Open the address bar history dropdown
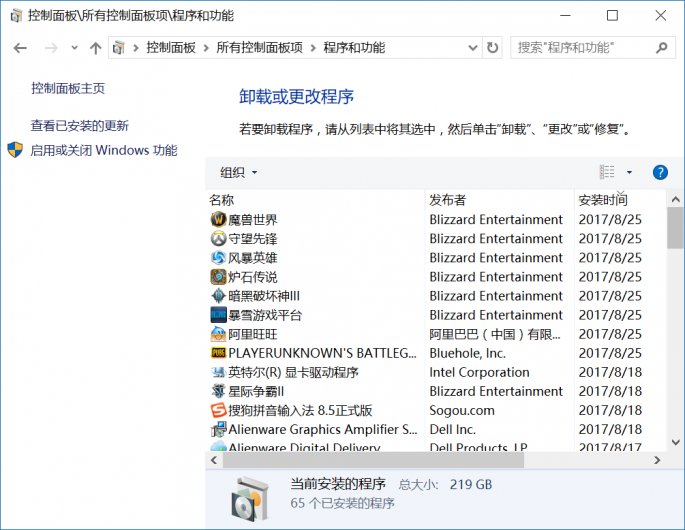Viewport: 685px width, 530px height. [474, 48]
